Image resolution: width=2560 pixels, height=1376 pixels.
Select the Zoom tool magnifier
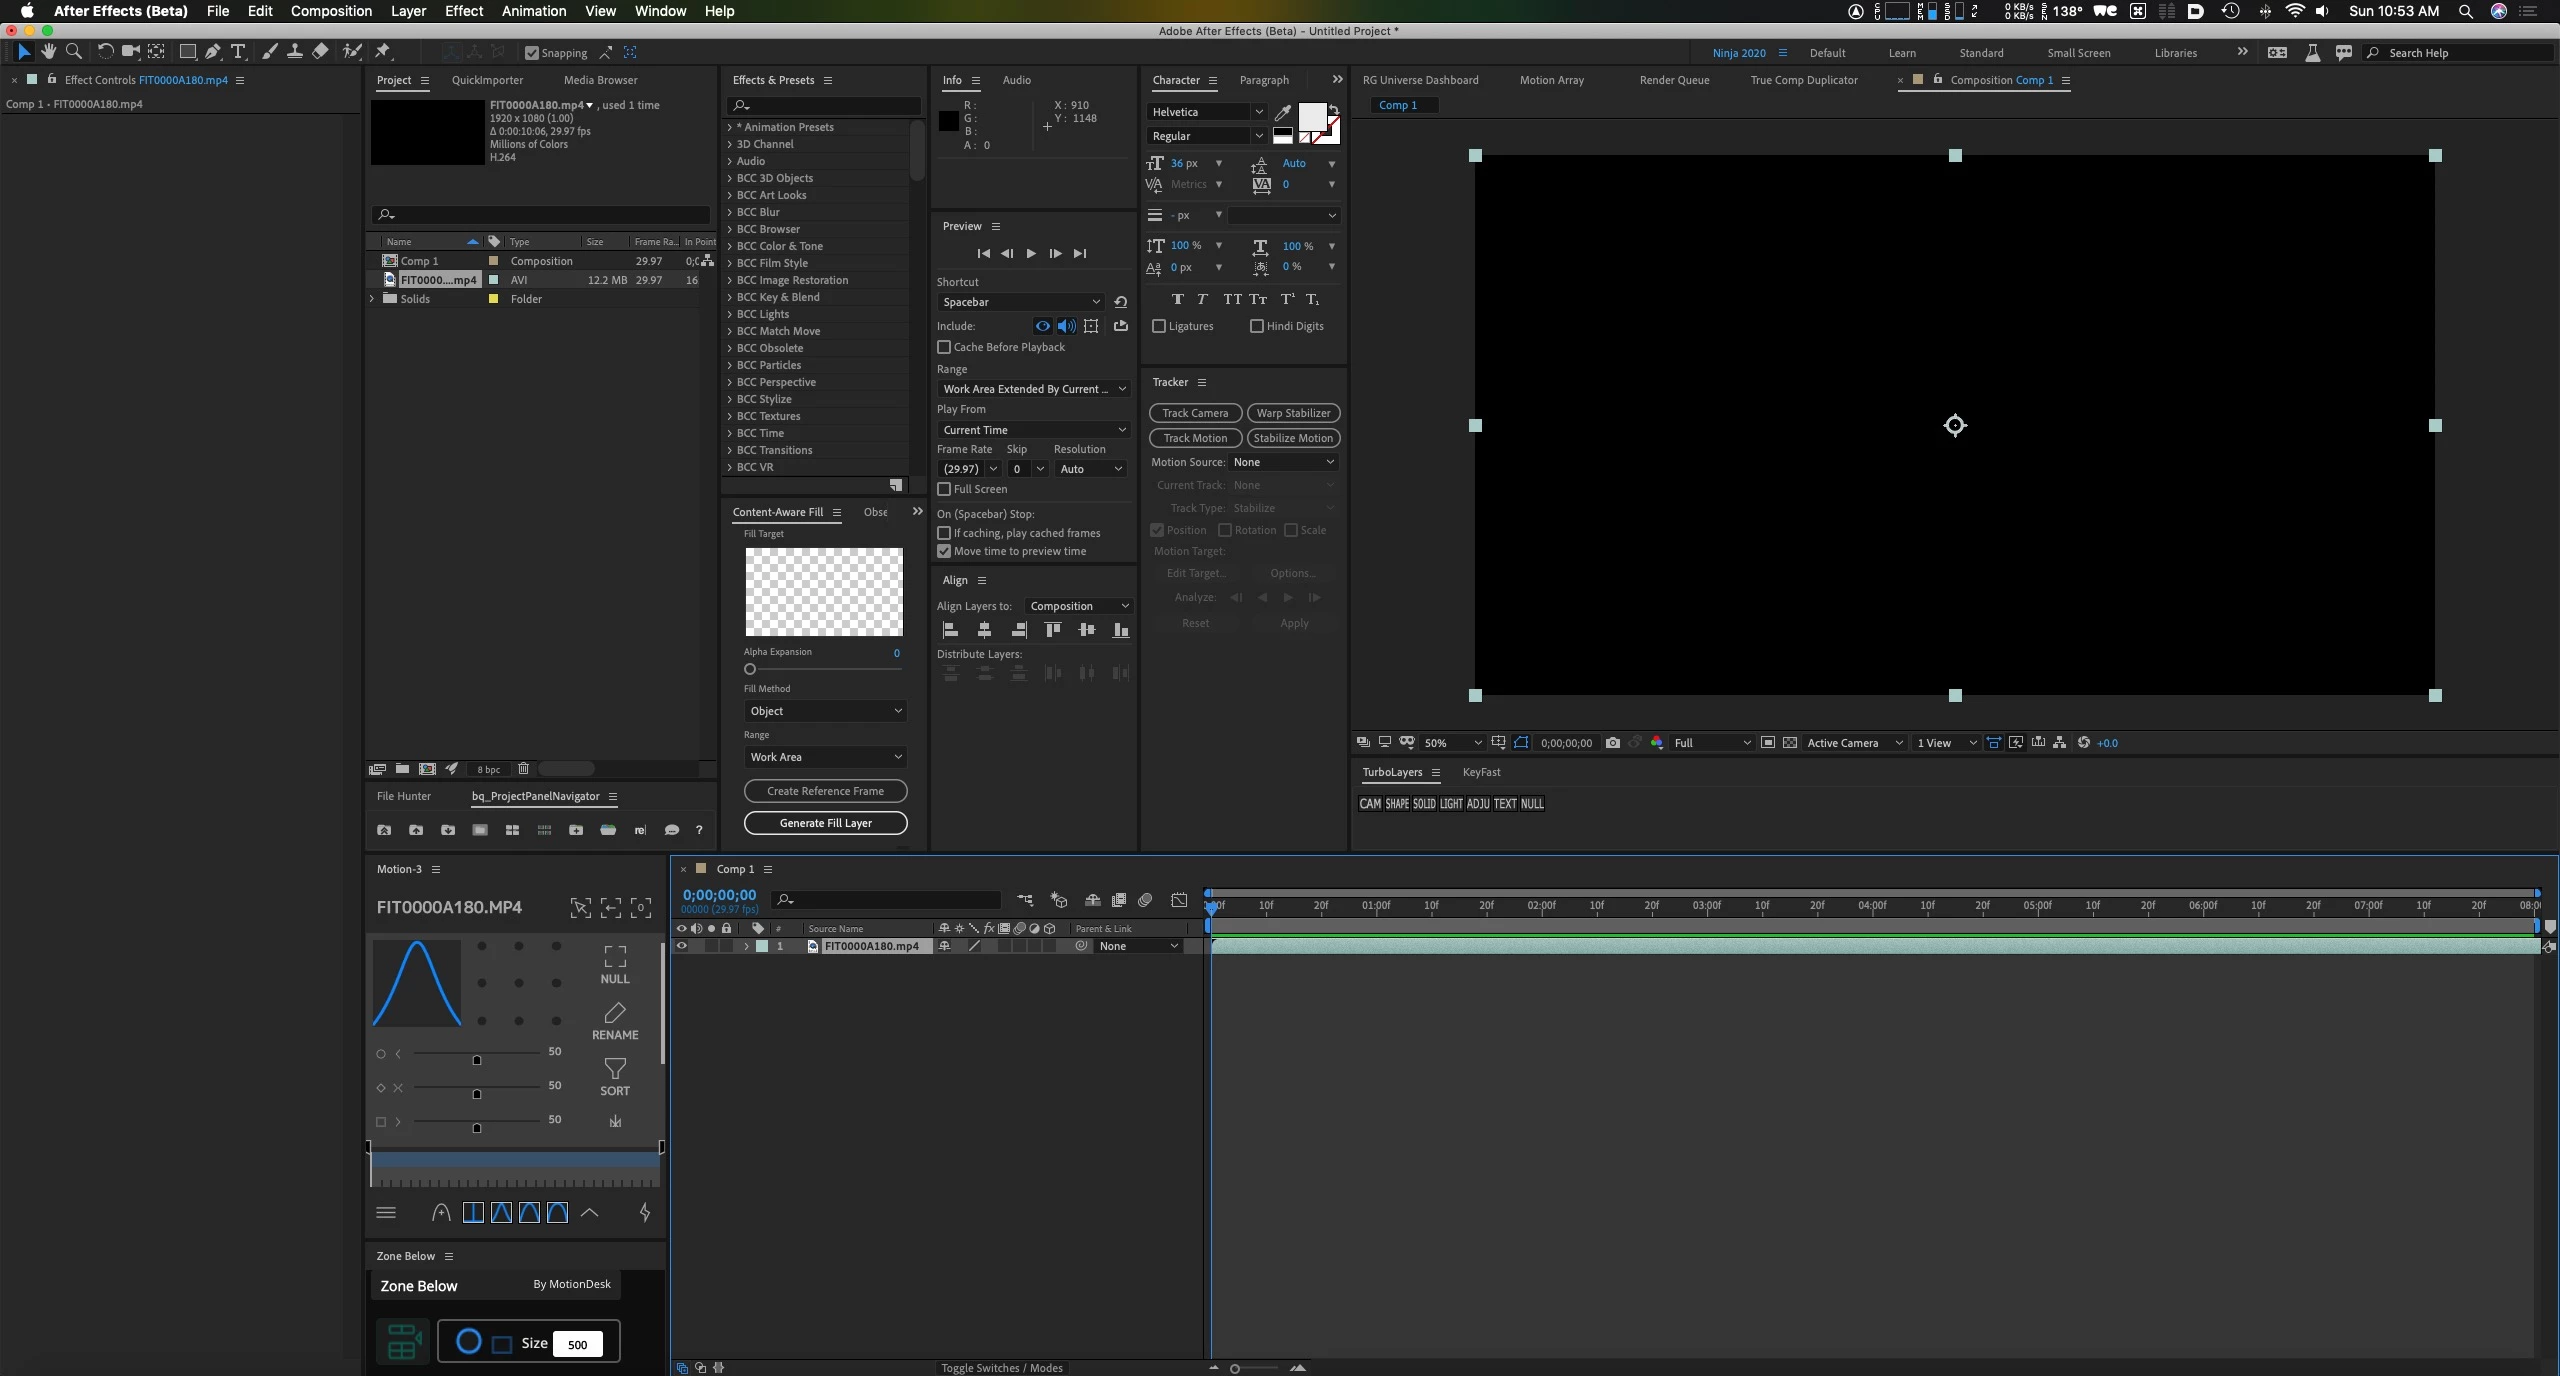[73, 52]
